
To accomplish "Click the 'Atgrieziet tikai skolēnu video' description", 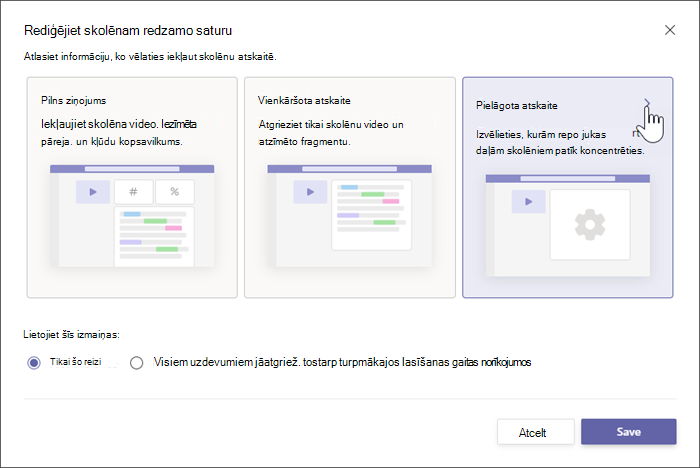I will [331, 133].
